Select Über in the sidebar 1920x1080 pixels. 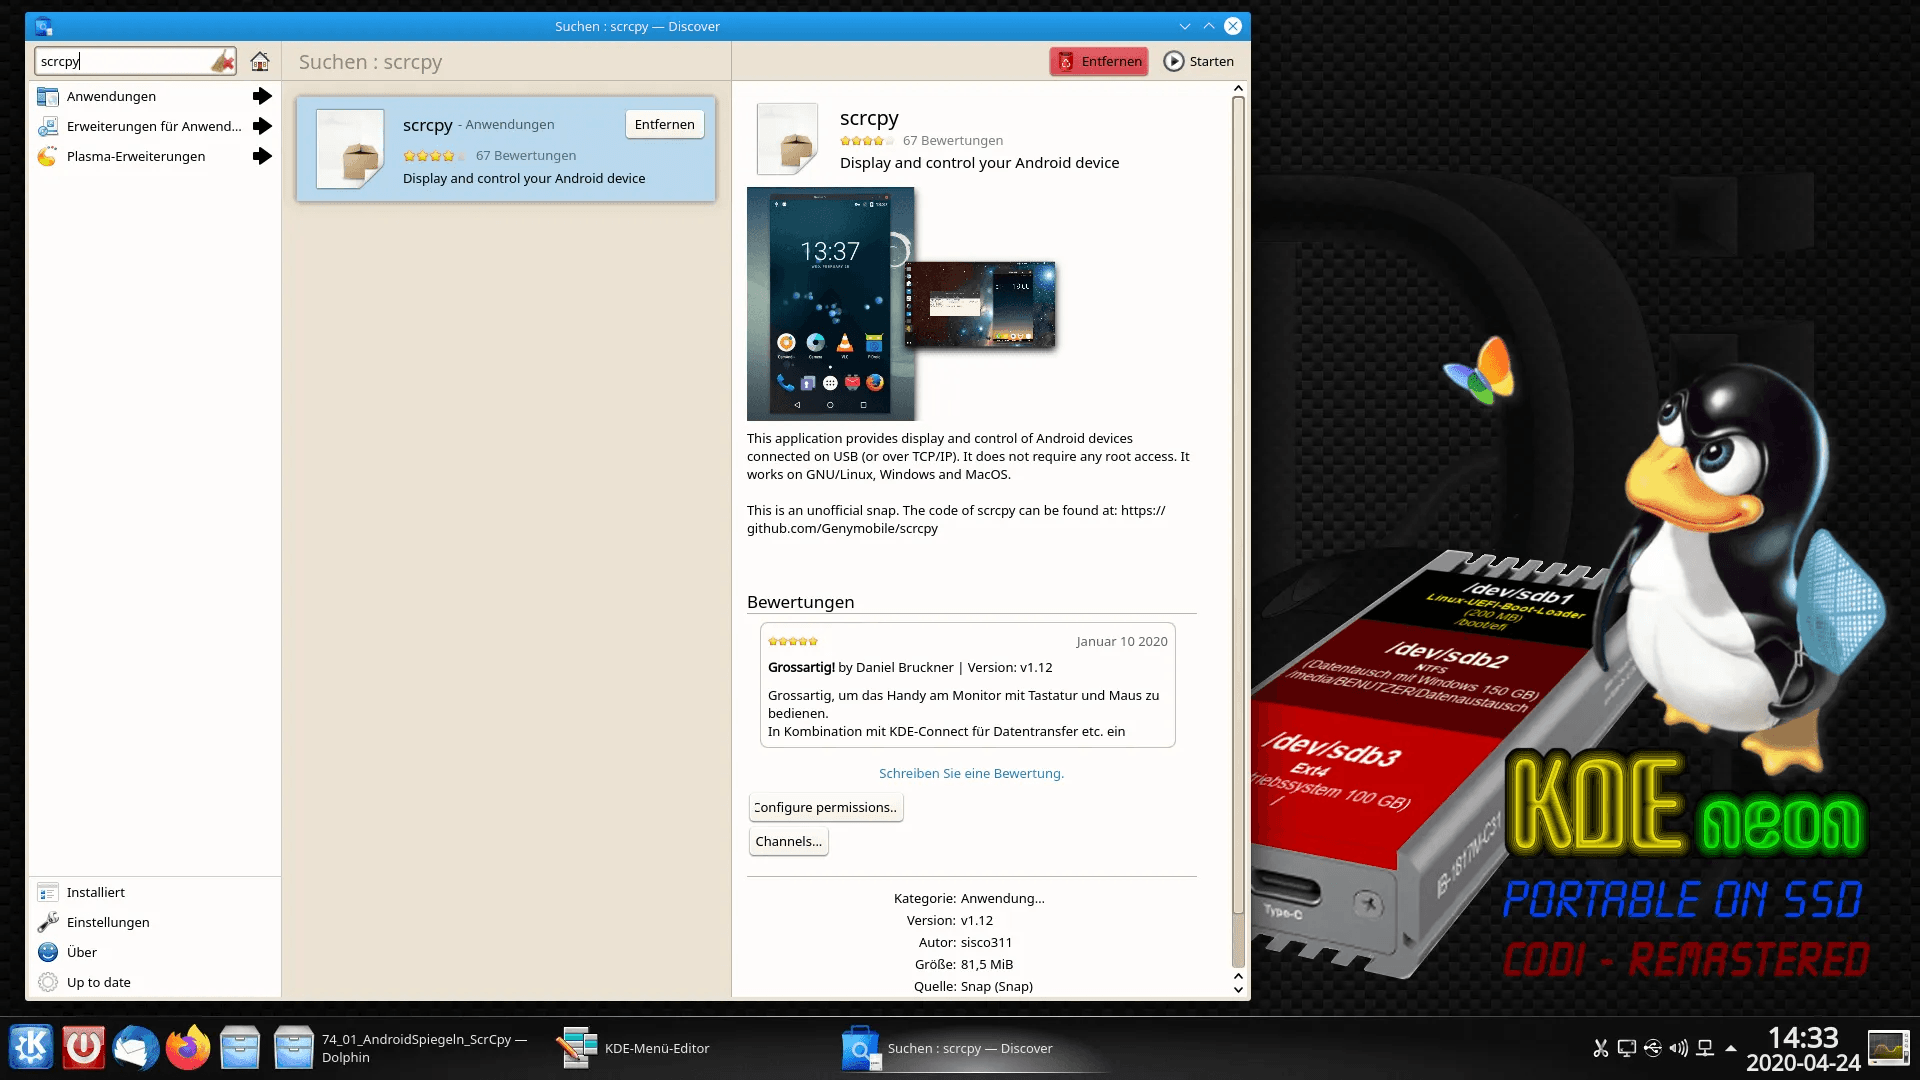tap(82, 952)
